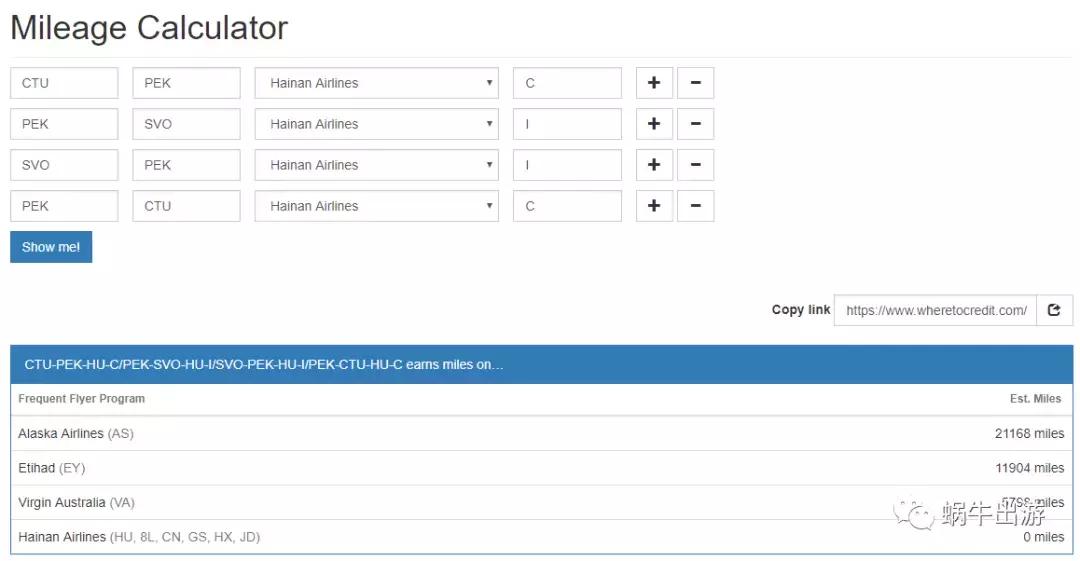Focus the third row origin field SVO
Viewport: 1080px width, 561px height.
[64, 165]
